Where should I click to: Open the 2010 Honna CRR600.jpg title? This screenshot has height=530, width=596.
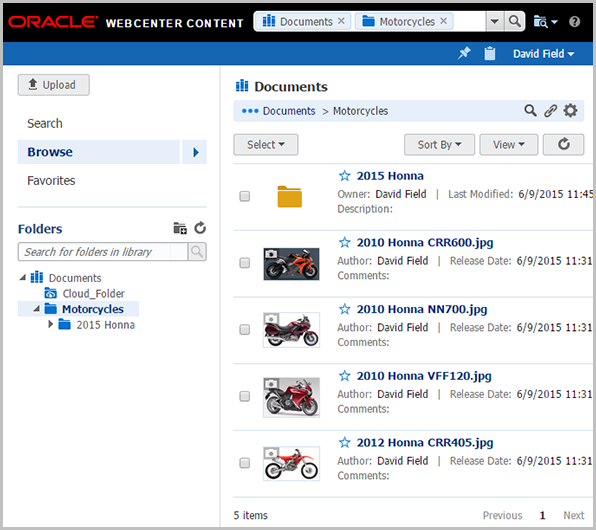tap(425, 243)
